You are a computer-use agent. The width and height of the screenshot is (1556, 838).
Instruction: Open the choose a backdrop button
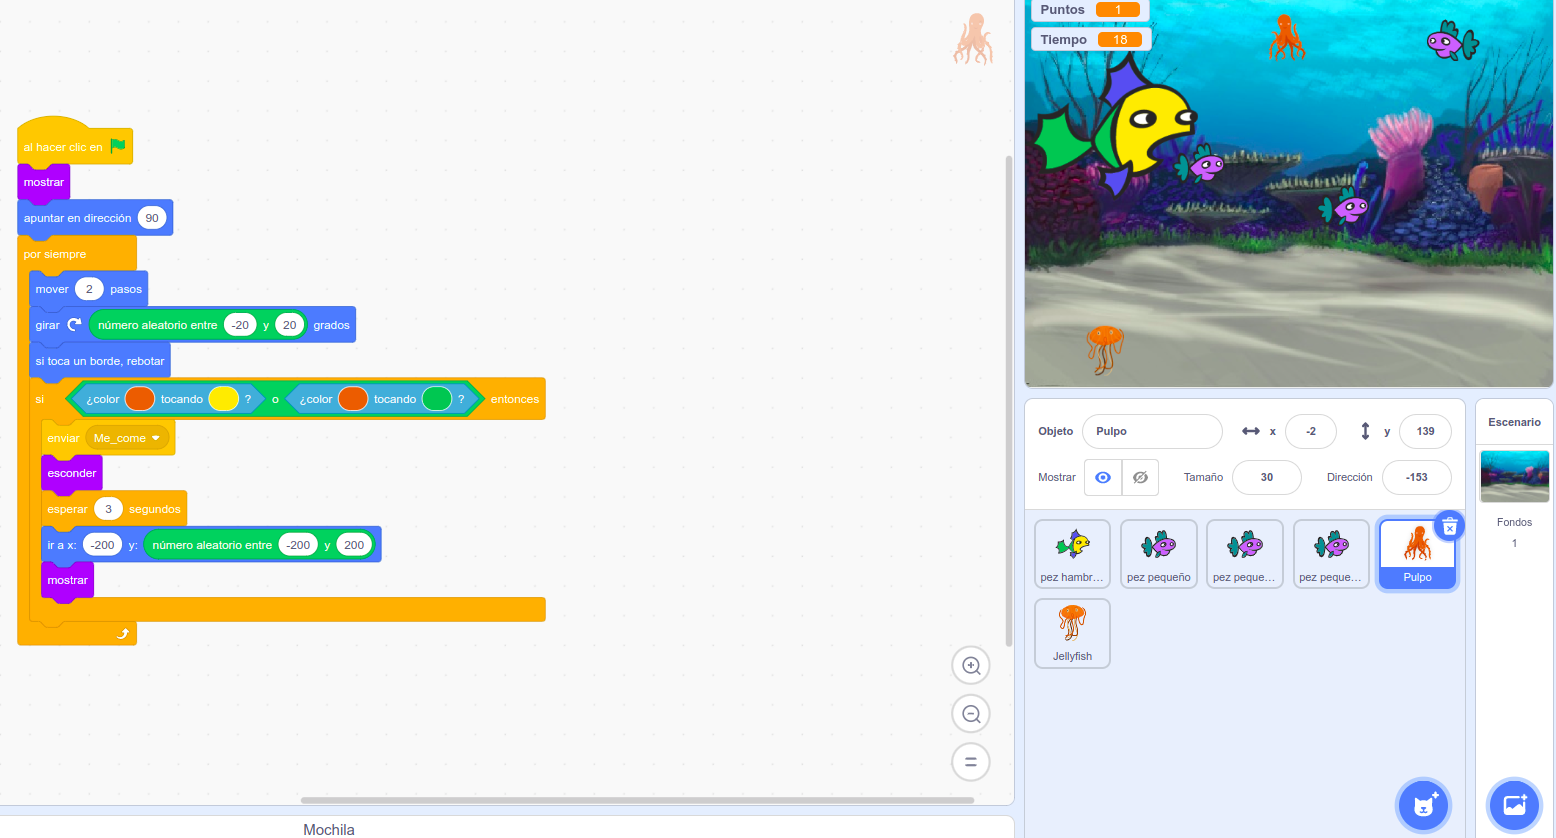pos(1514,804)
